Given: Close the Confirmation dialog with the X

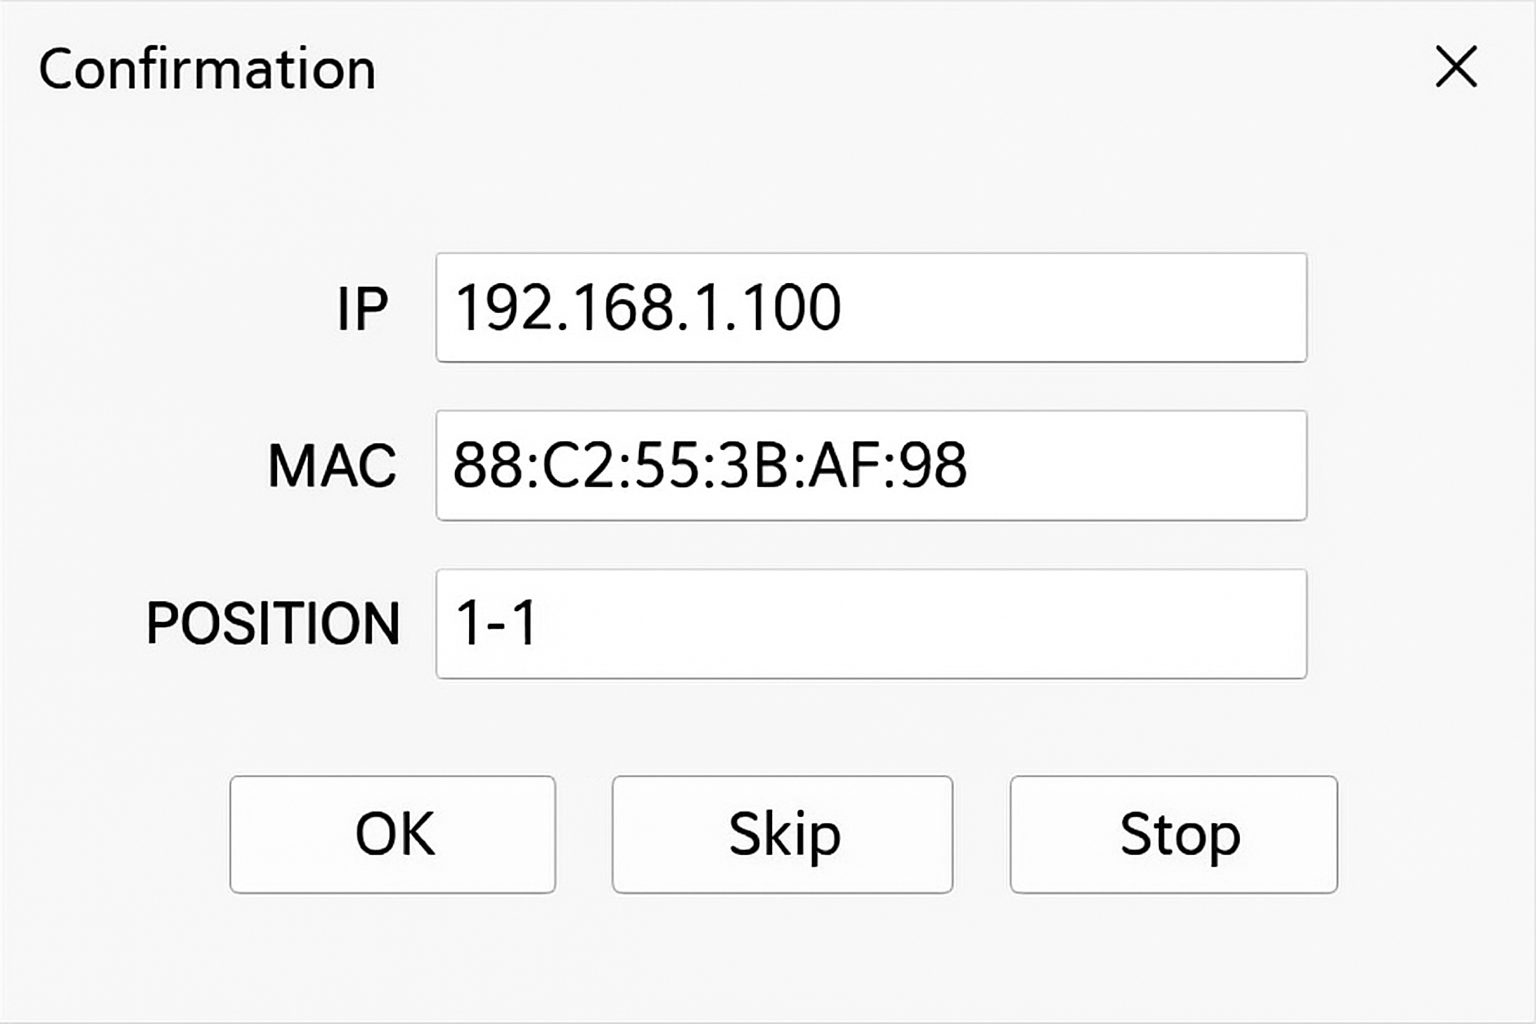Looking at the screenshot, I should 1456,68.
